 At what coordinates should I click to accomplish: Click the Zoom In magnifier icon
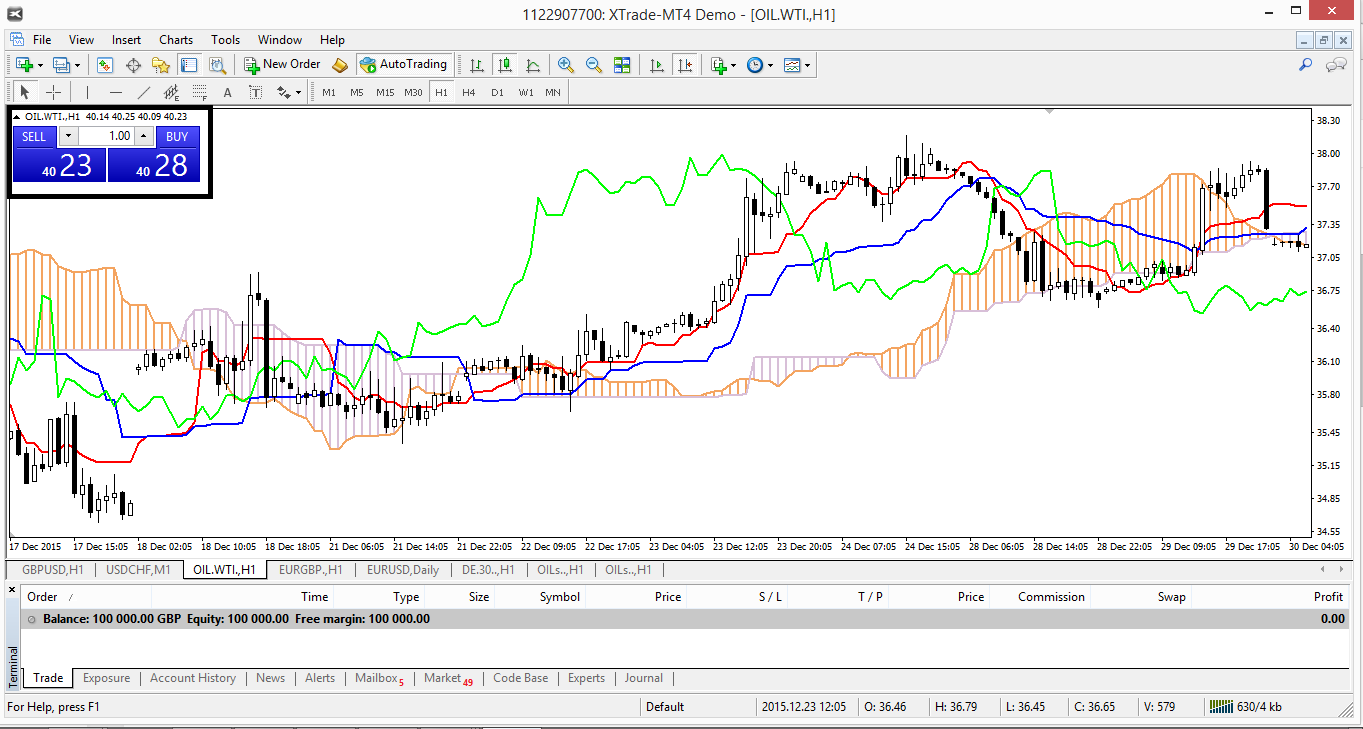point(566,65)
